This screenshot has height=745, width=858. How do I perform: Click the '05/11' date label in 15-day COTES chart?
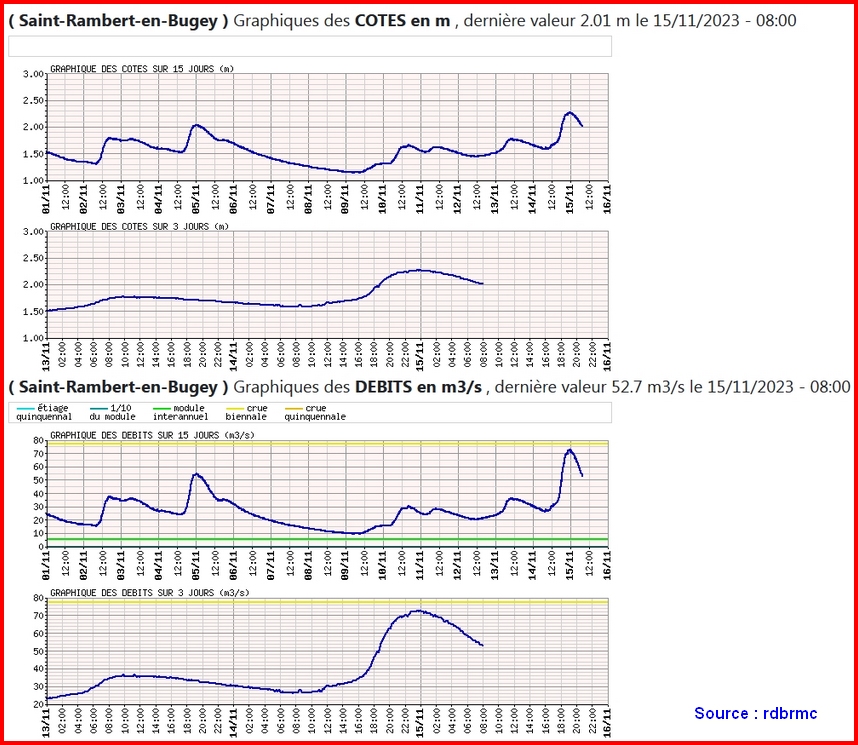196,199
